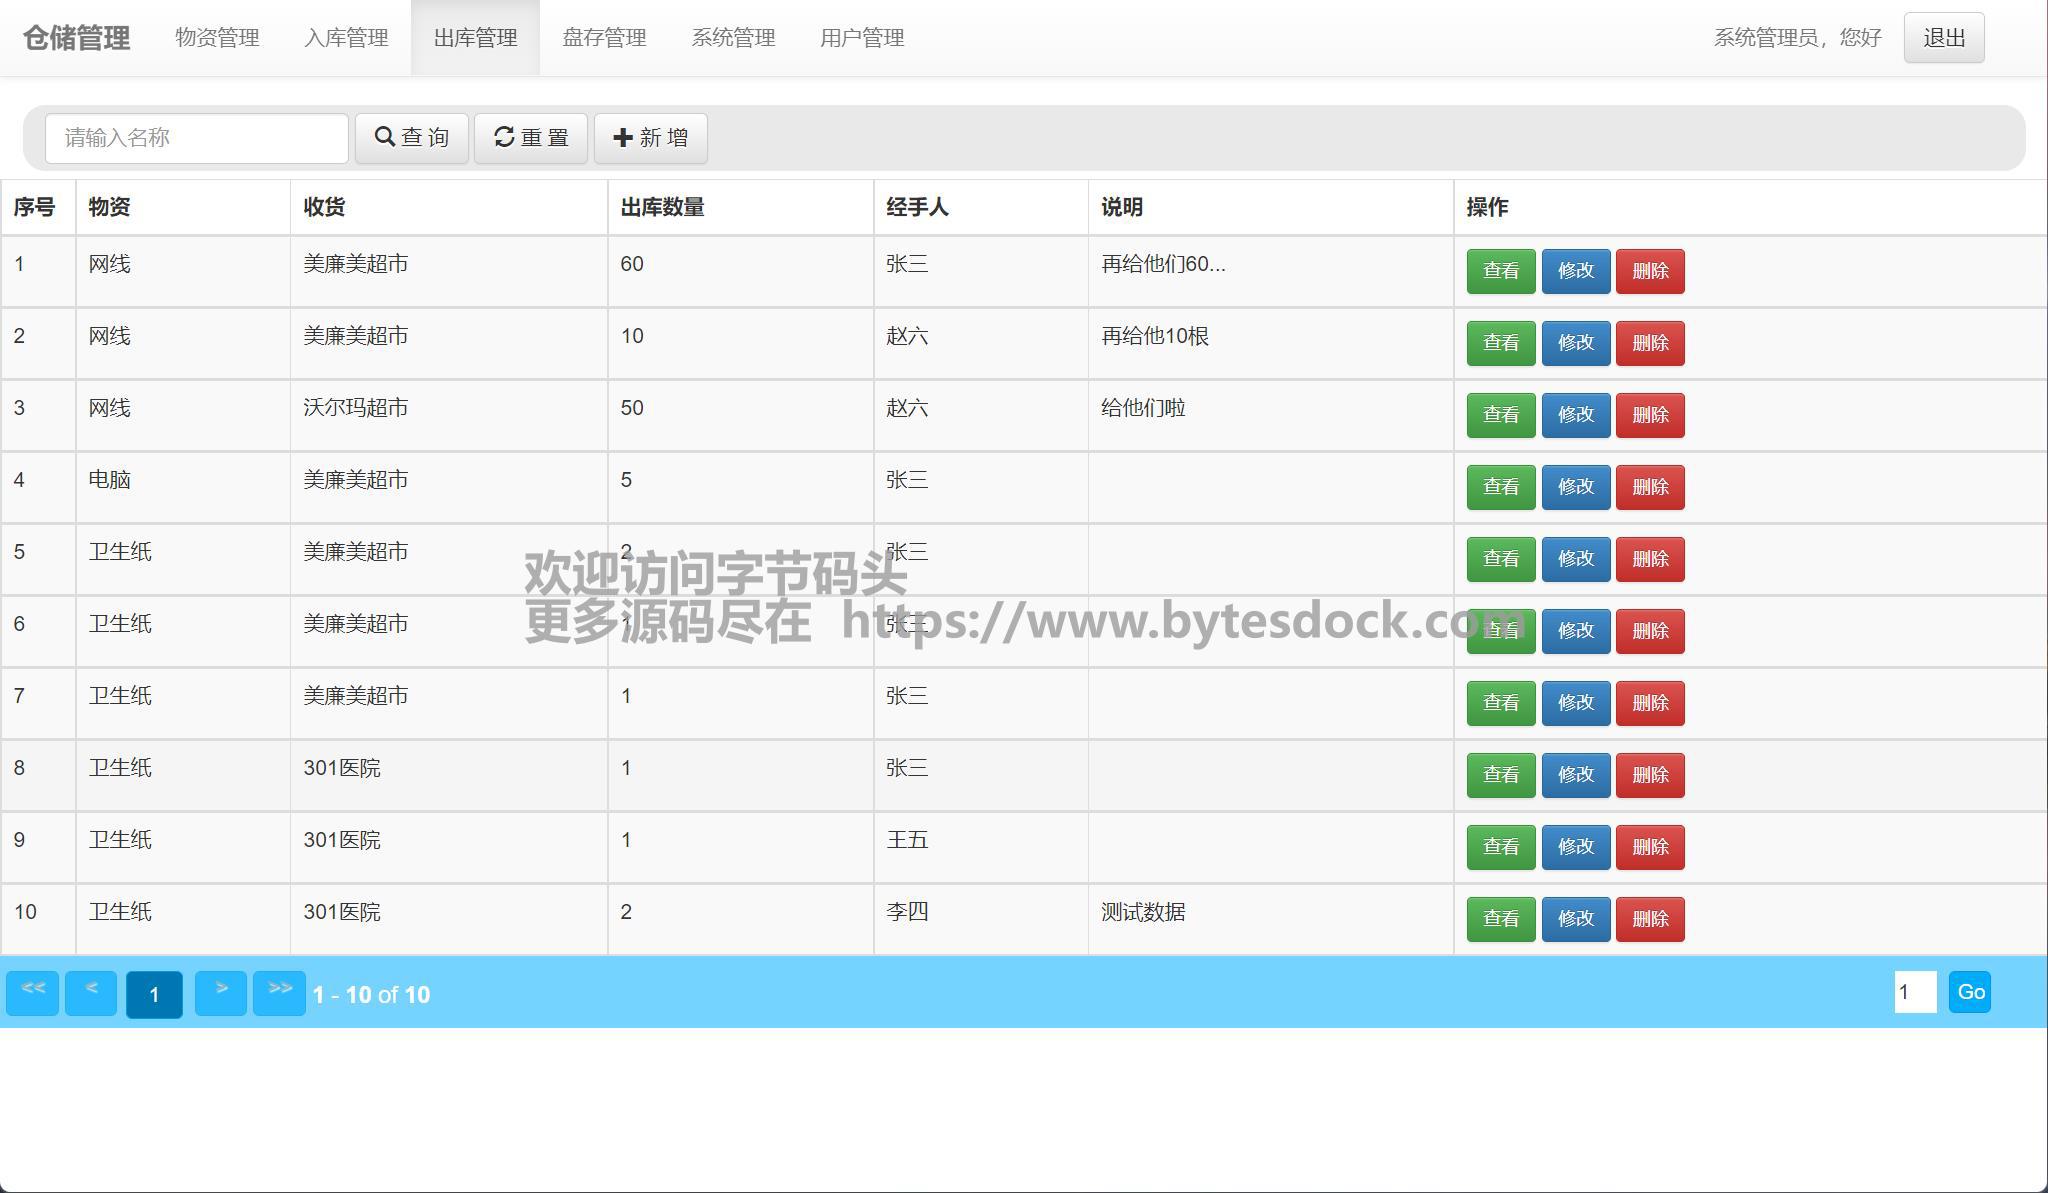Focus the name search input field
This screenshot has height=1193, width=2048.
pyautogui.click(x=197, y=138)
